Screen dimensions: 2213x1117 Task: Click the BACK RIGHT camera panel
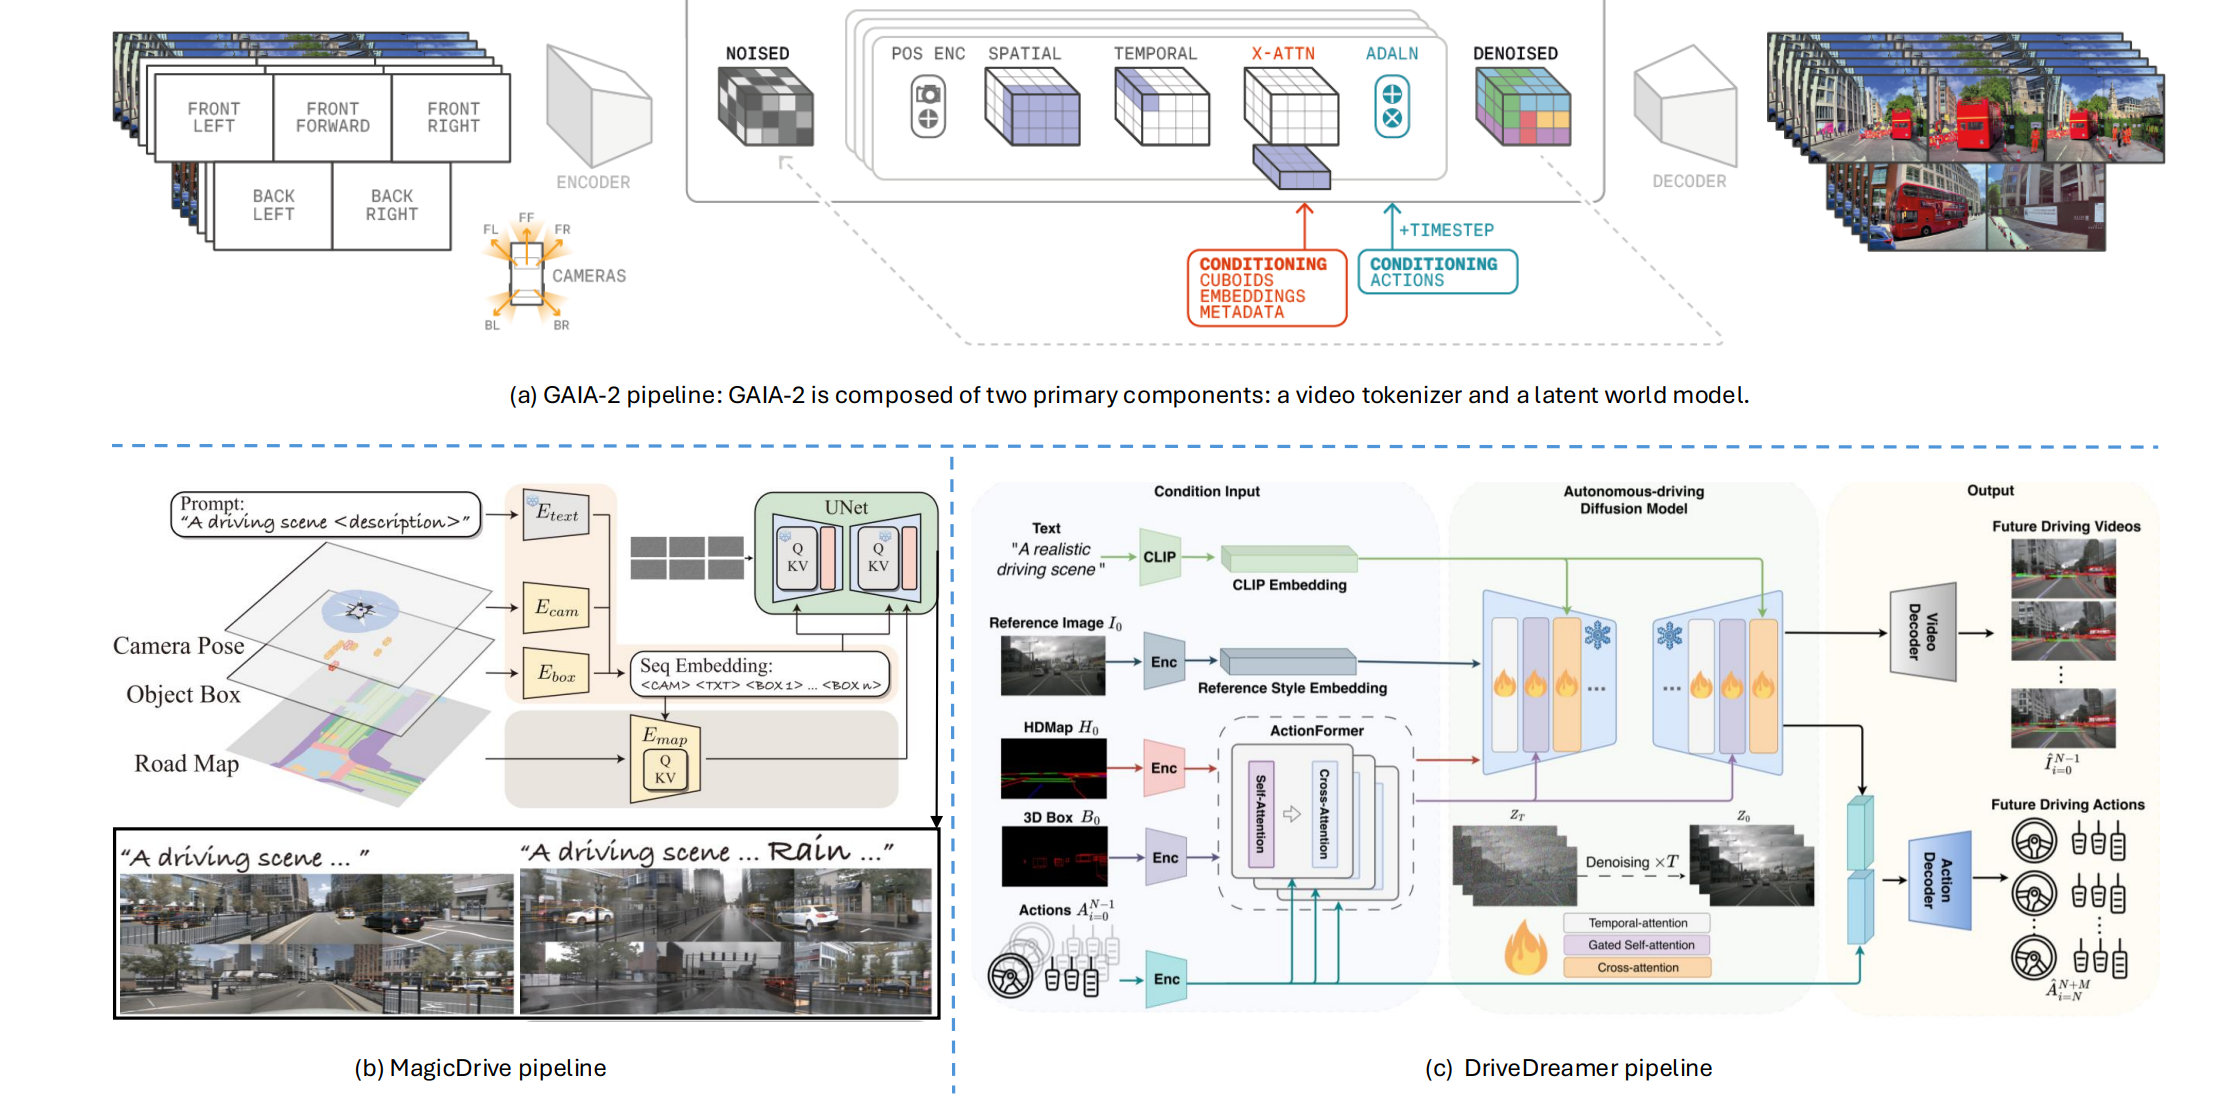[x=391, y=206]
